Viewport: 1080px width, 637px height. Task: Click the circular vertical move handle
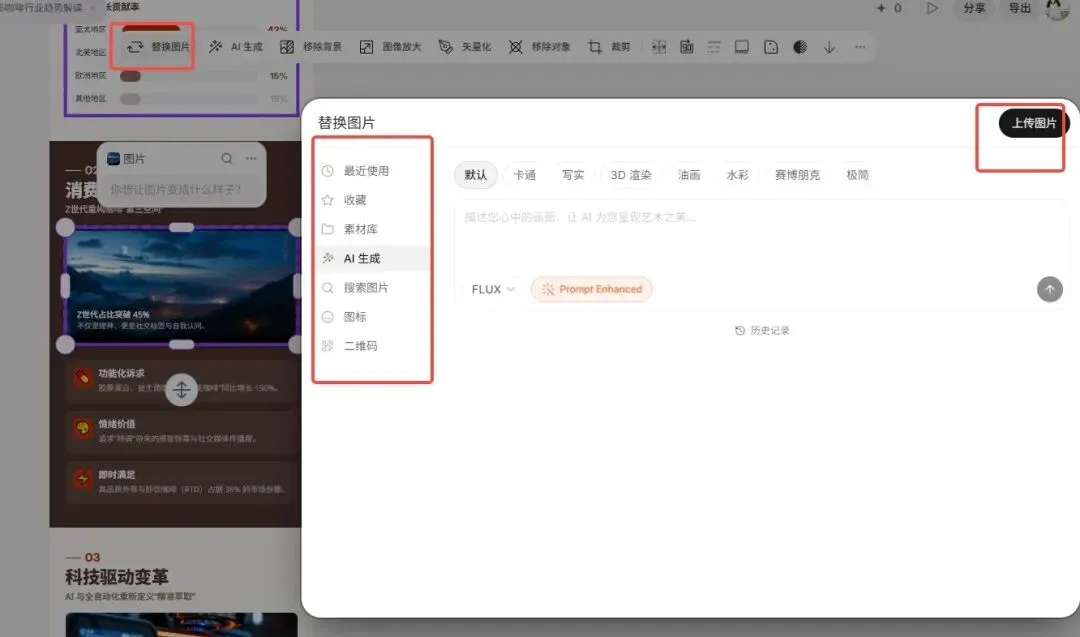(x=182, y=390)
